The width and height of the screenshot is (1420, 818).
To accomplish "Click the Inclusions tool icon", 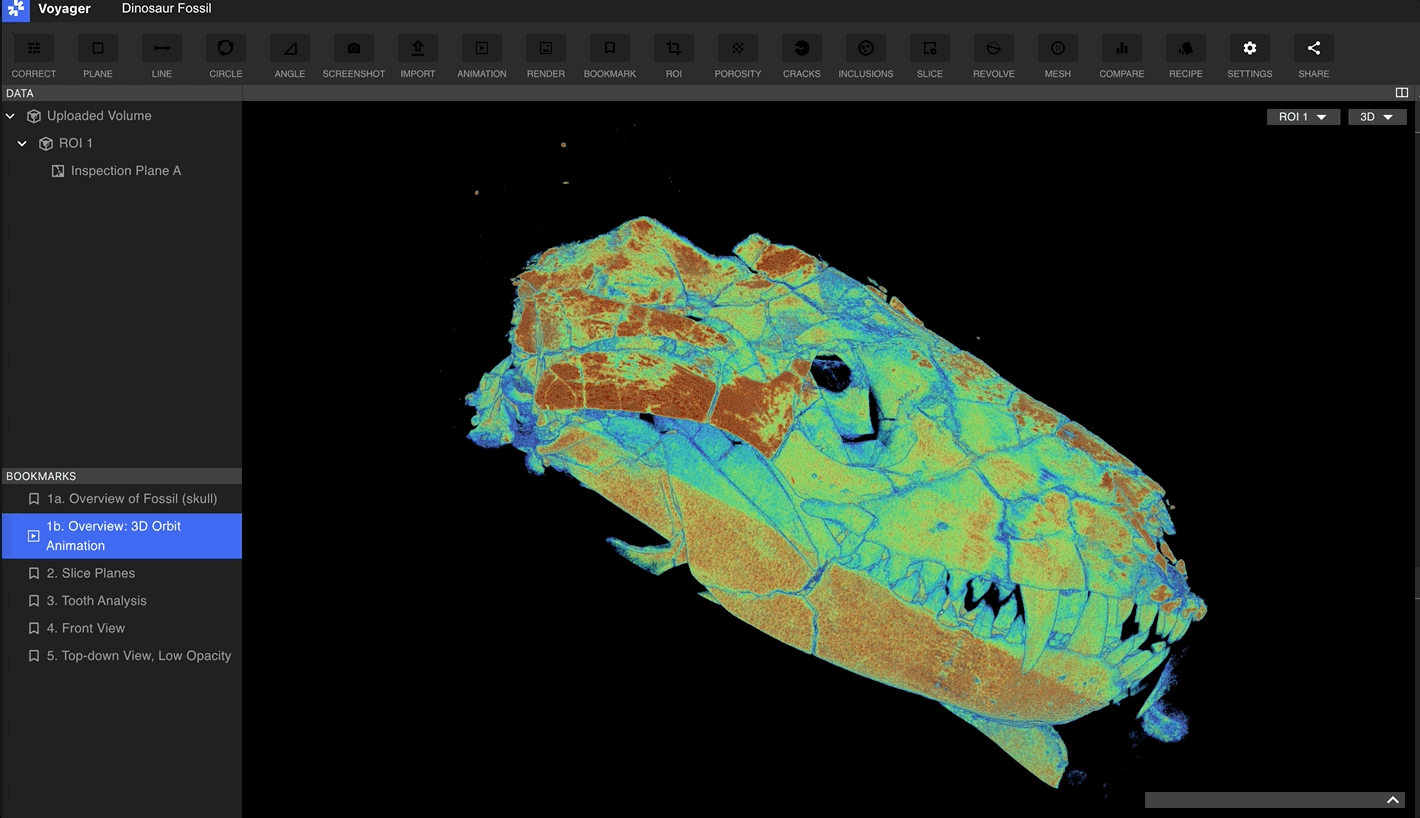I will [x=865, y=48].
